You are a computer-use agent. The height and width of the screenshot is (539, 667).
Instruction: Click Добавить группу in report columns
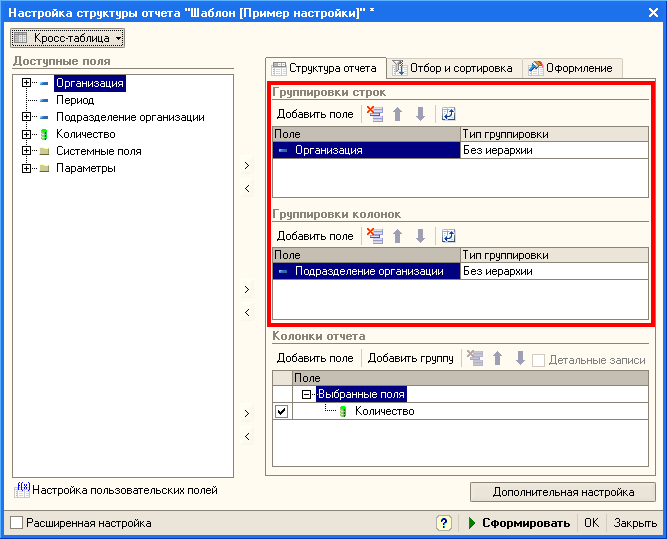(410, 358)
